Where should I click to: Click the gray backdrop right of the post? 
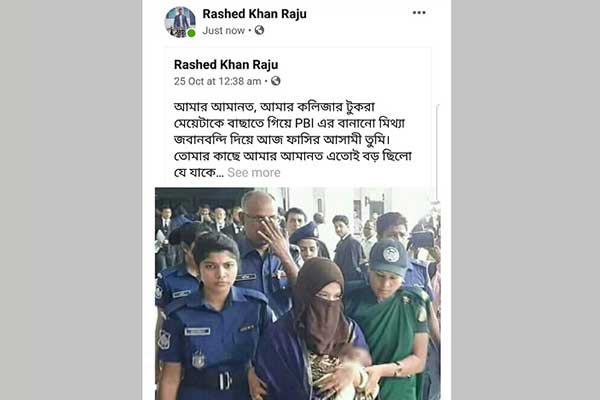(525, 200)
